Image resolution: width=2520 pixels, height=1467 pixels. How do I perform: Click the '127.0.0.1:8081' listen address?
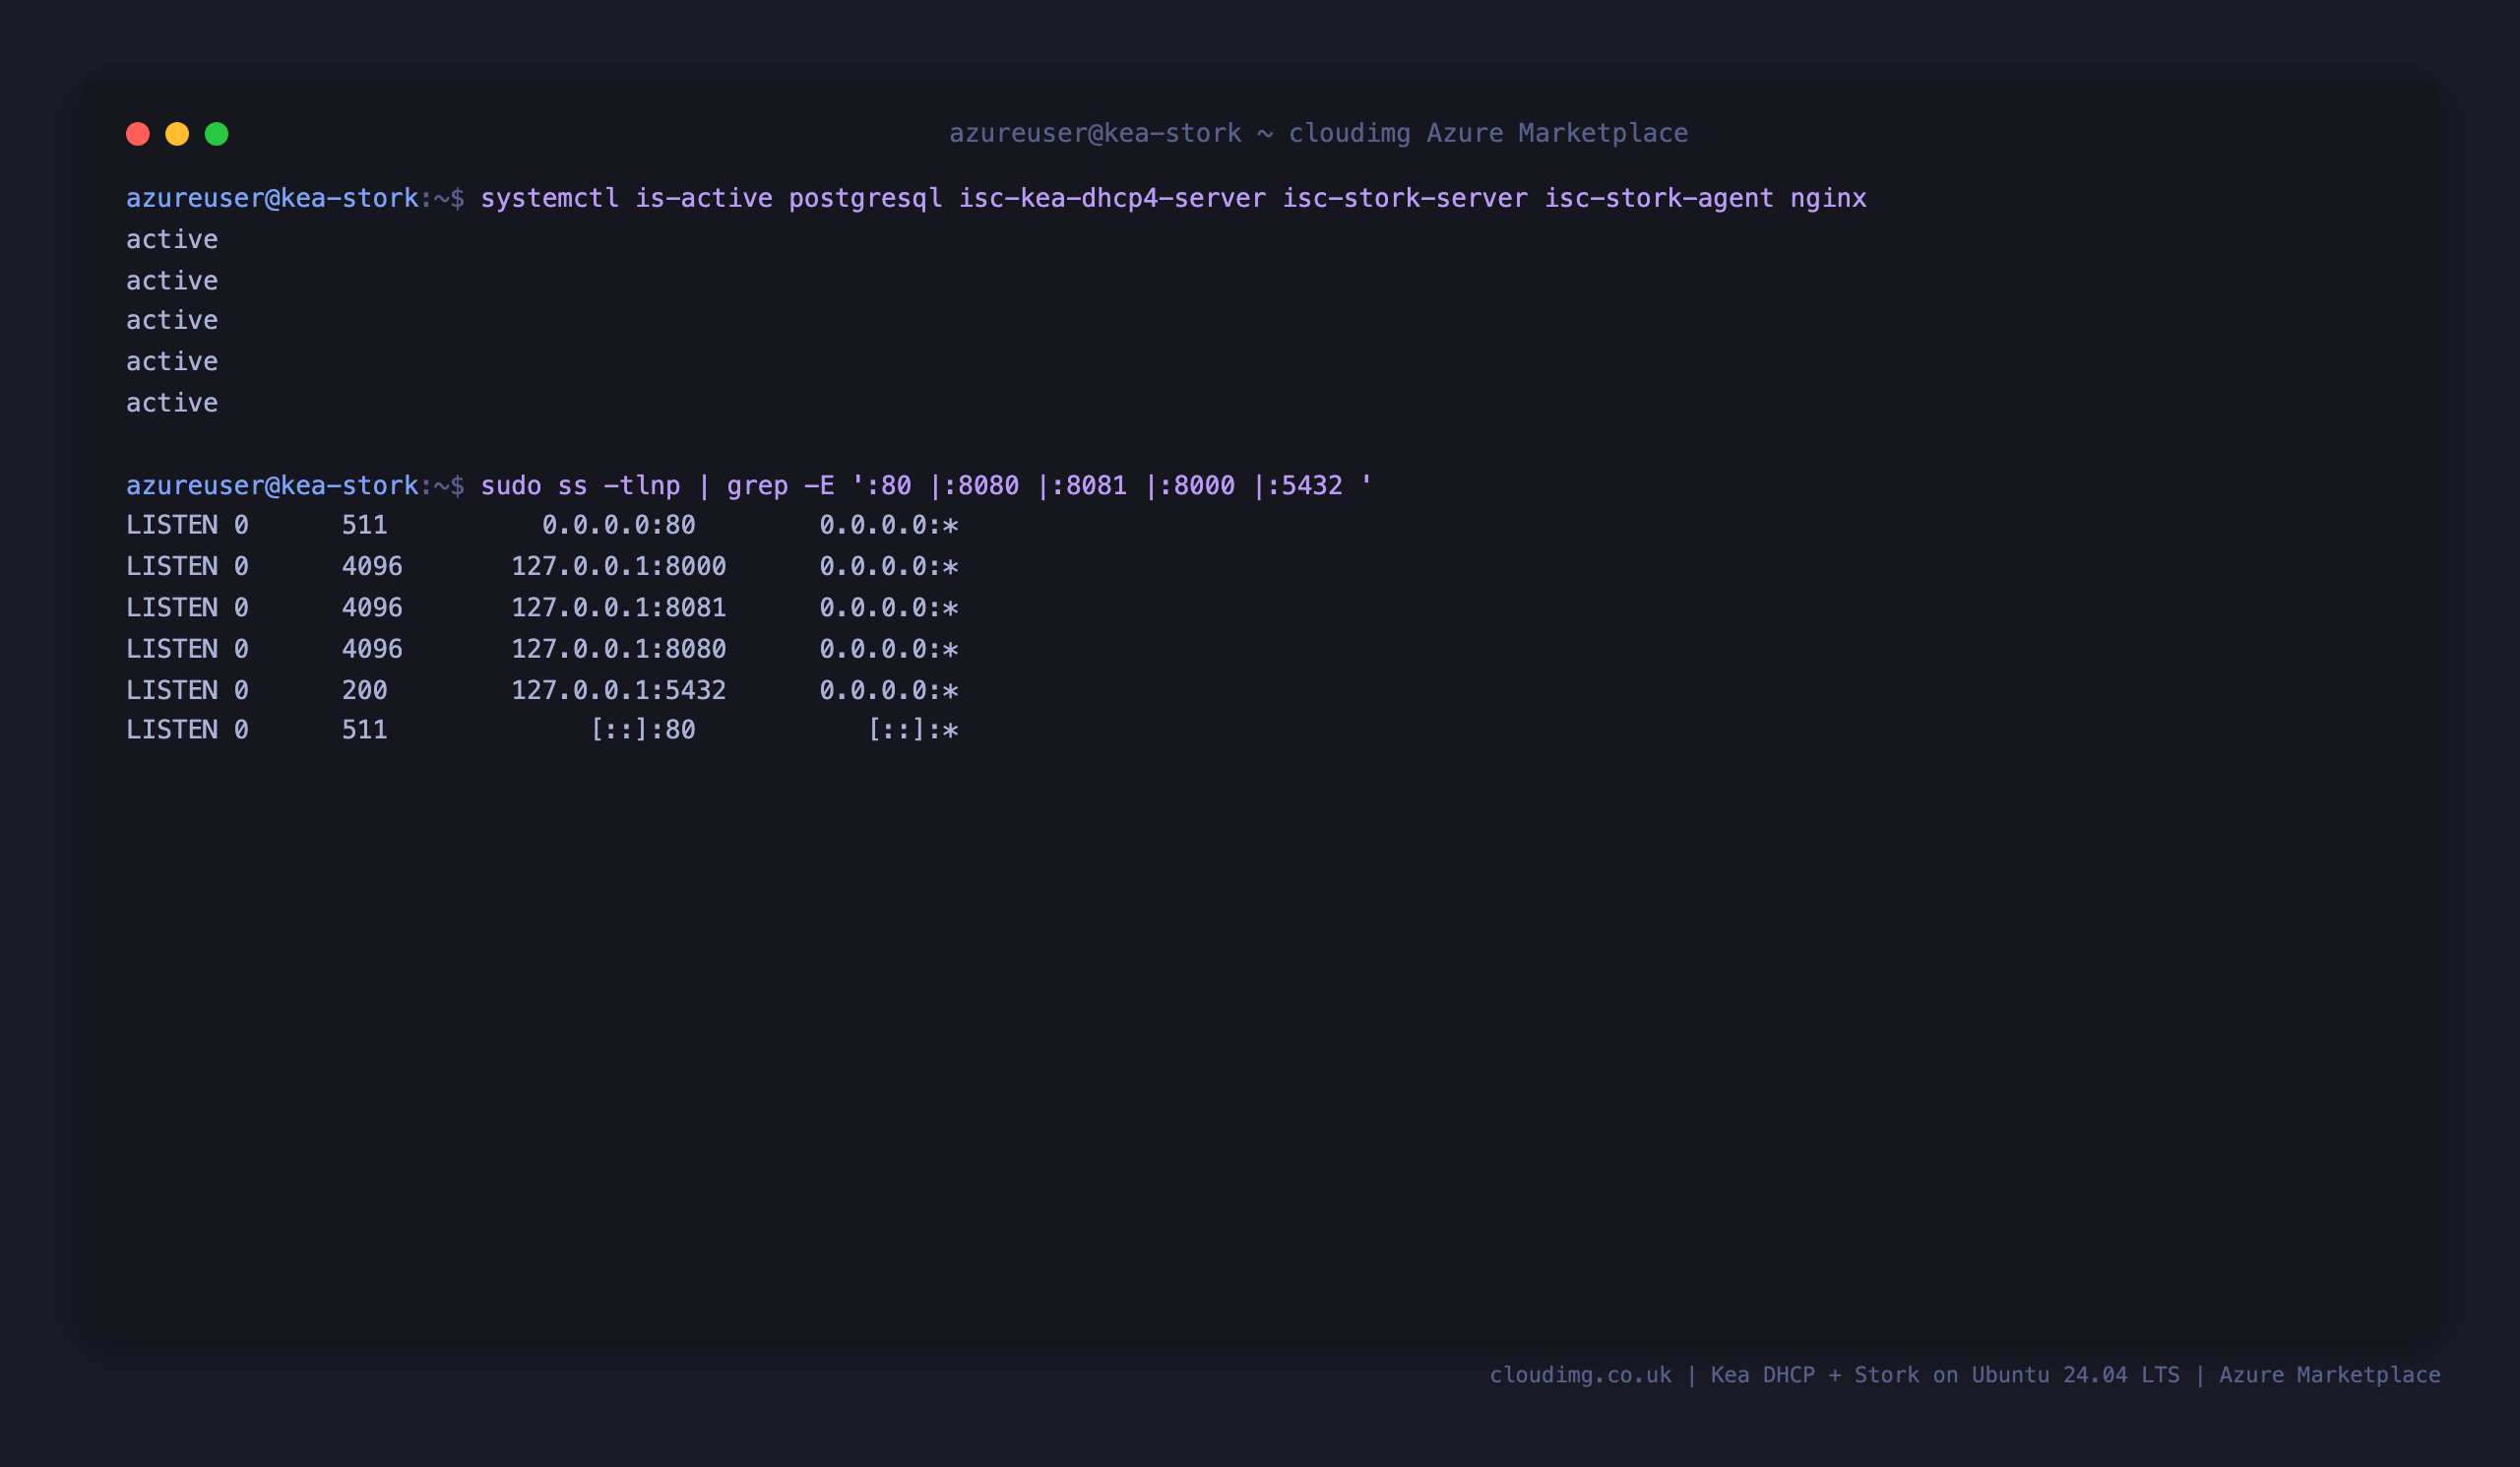tap(619, 607)
